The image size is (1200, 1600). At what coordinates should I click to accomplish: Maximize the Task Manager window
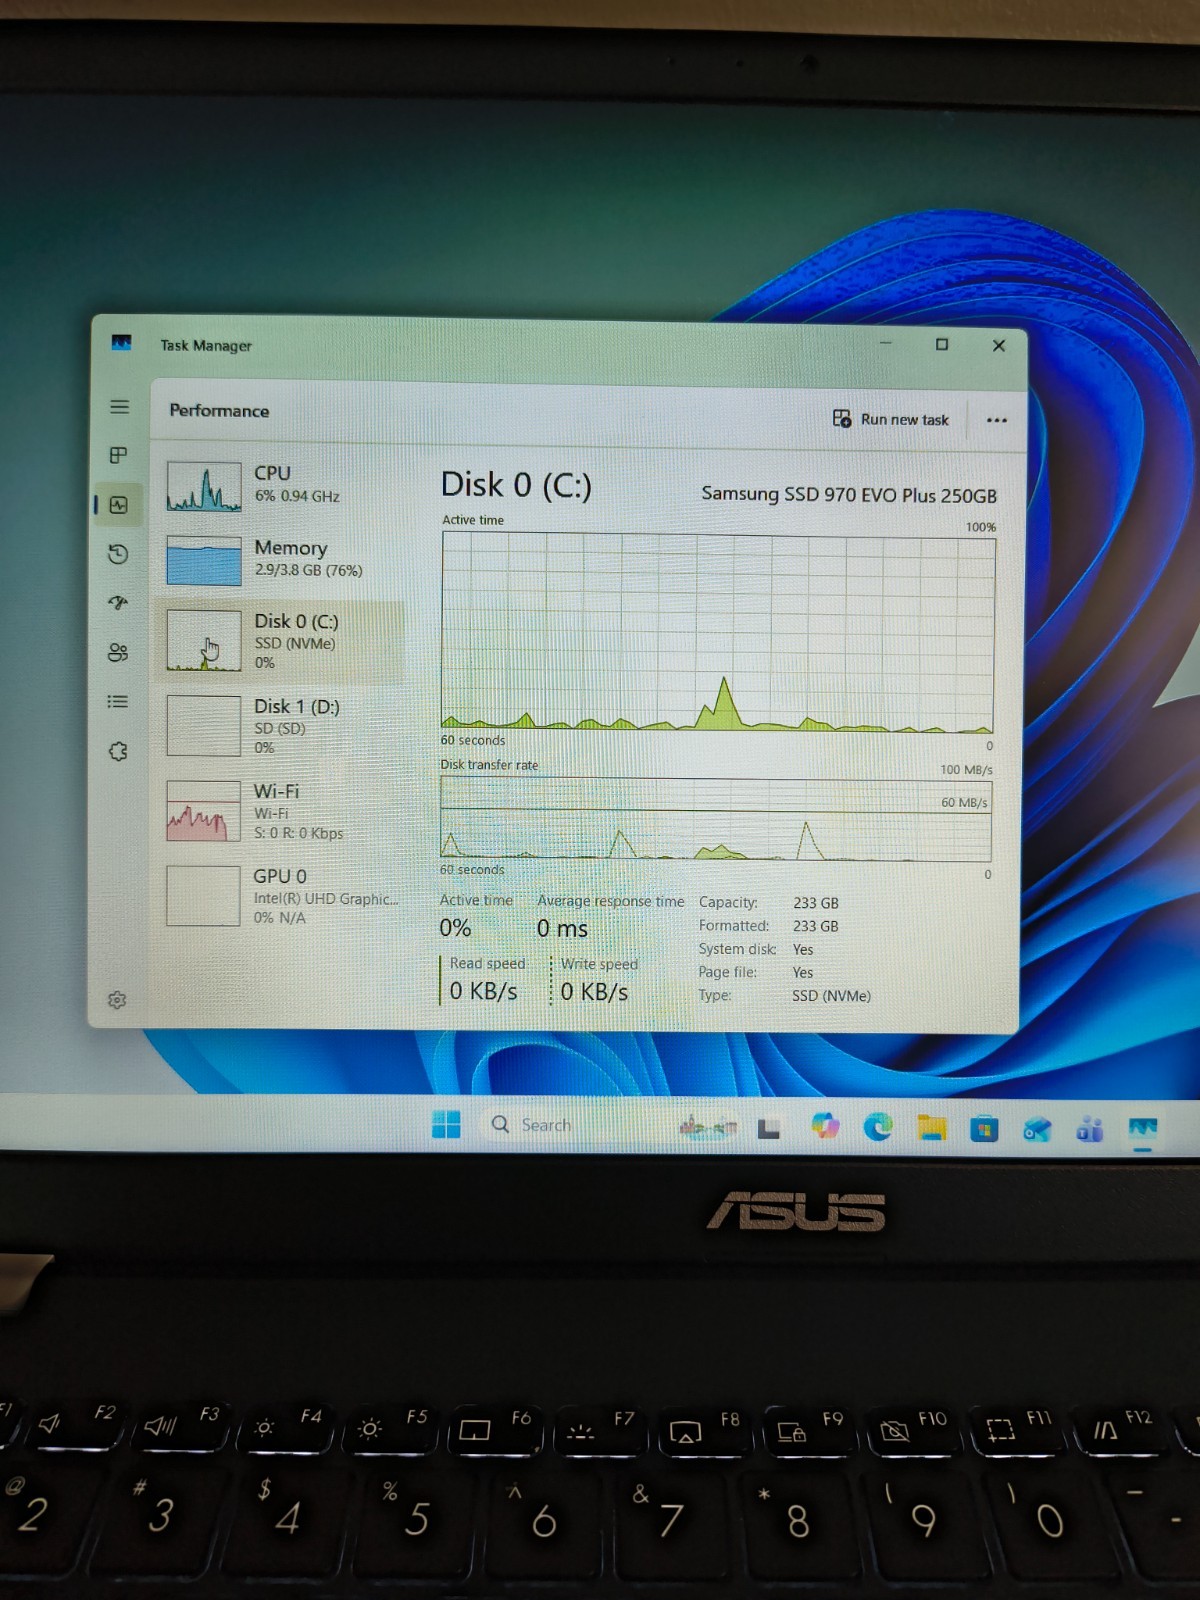(x=942, y=344)
